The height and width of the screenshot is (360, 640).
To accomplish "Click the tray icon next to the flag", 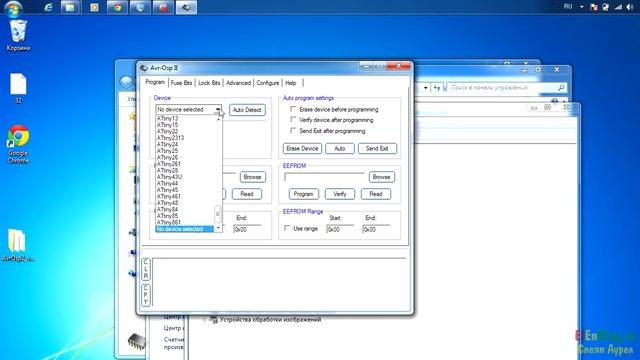I will [x=606, y=7].
